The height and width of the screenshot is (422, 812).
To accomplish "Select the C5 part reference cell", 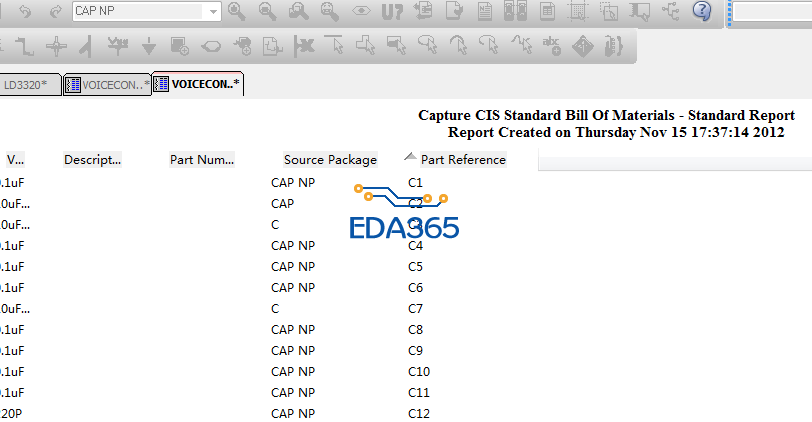I will 415,267.
